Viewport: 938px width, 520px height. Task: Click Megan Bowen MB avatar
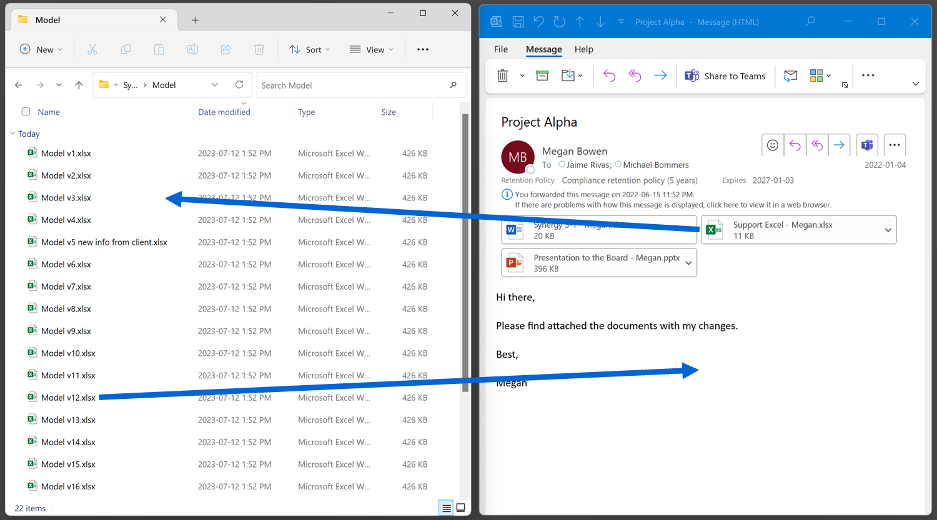517,157
